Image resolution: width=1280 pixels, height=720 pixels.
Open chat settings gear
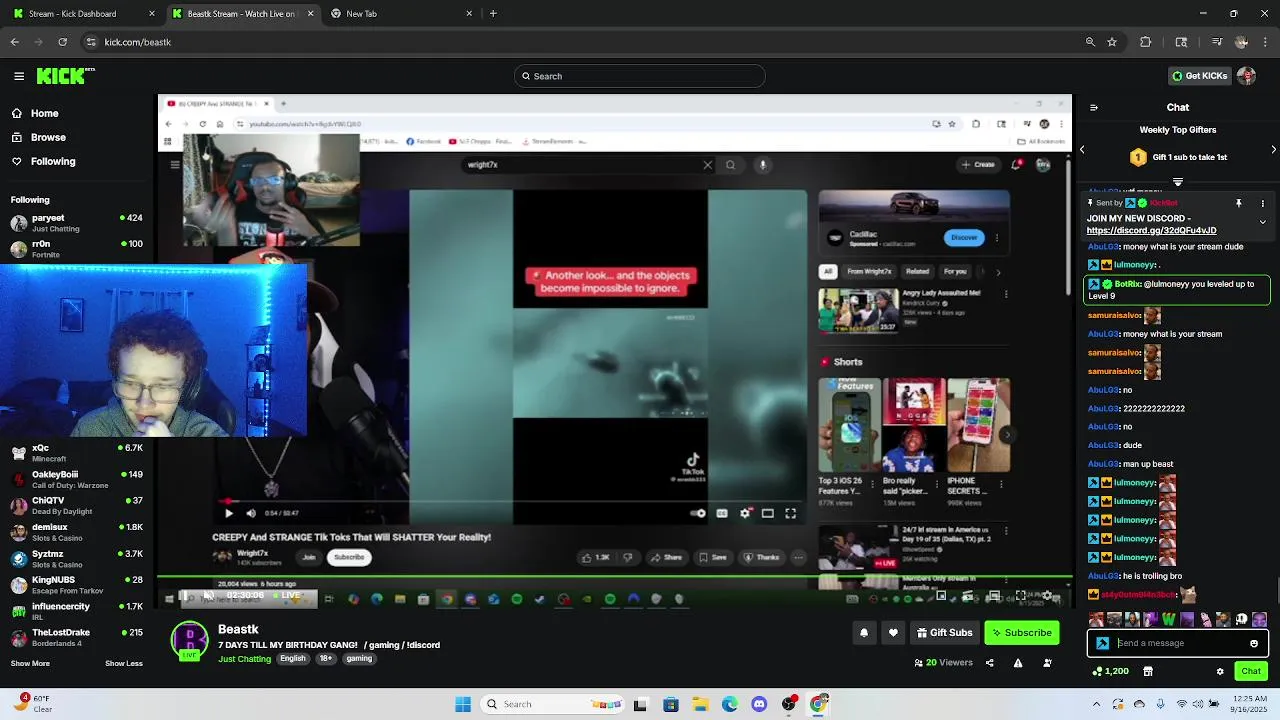1220,671
